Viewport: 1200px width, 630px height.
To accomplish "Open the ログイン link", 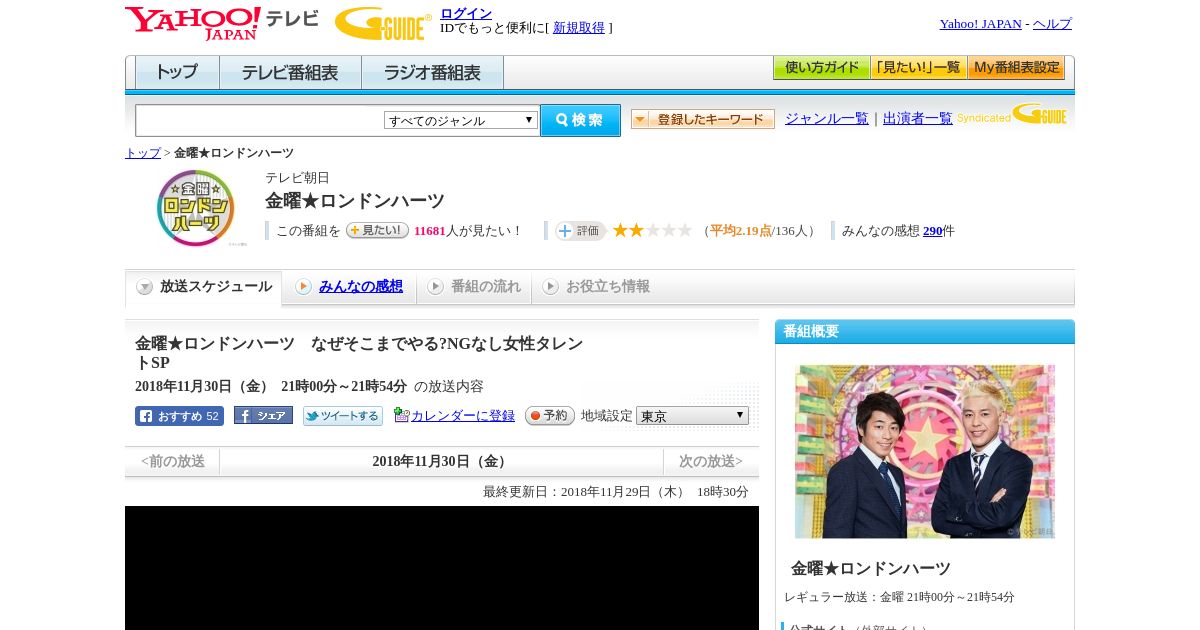I will pos(466,13).
